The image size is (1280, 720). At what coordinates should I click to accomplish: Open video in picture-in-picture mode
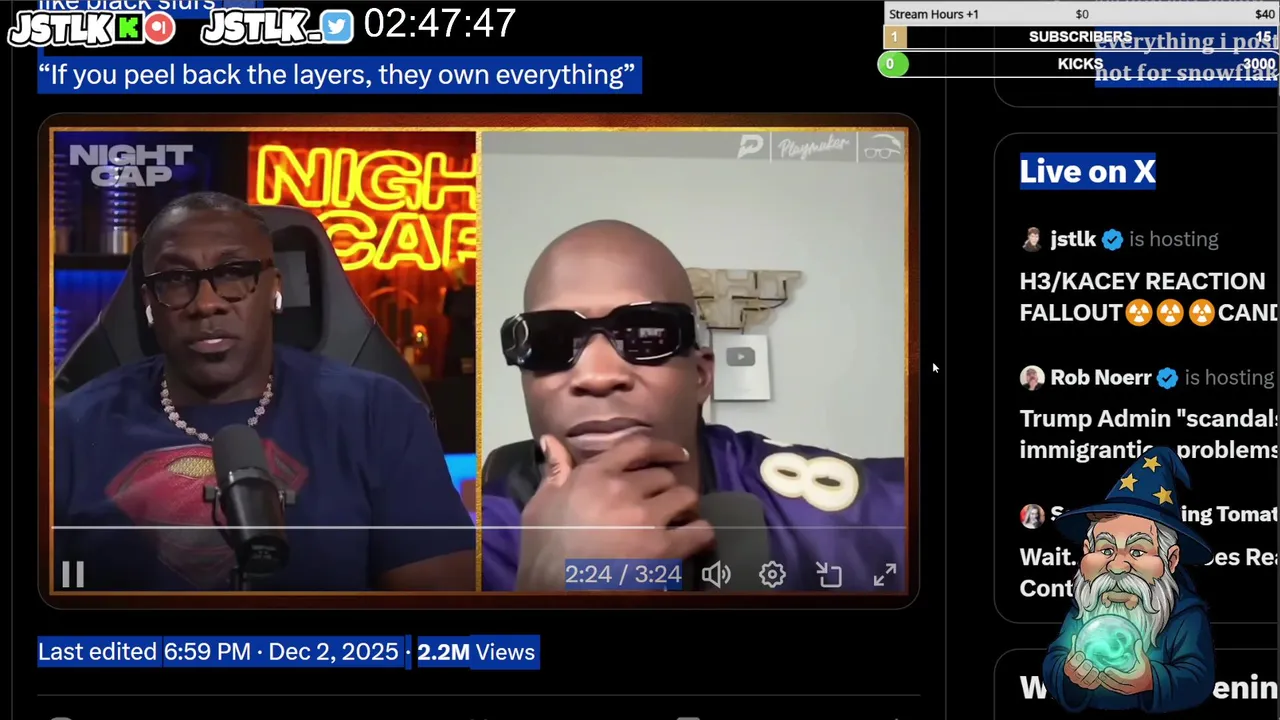pos(828,574)
